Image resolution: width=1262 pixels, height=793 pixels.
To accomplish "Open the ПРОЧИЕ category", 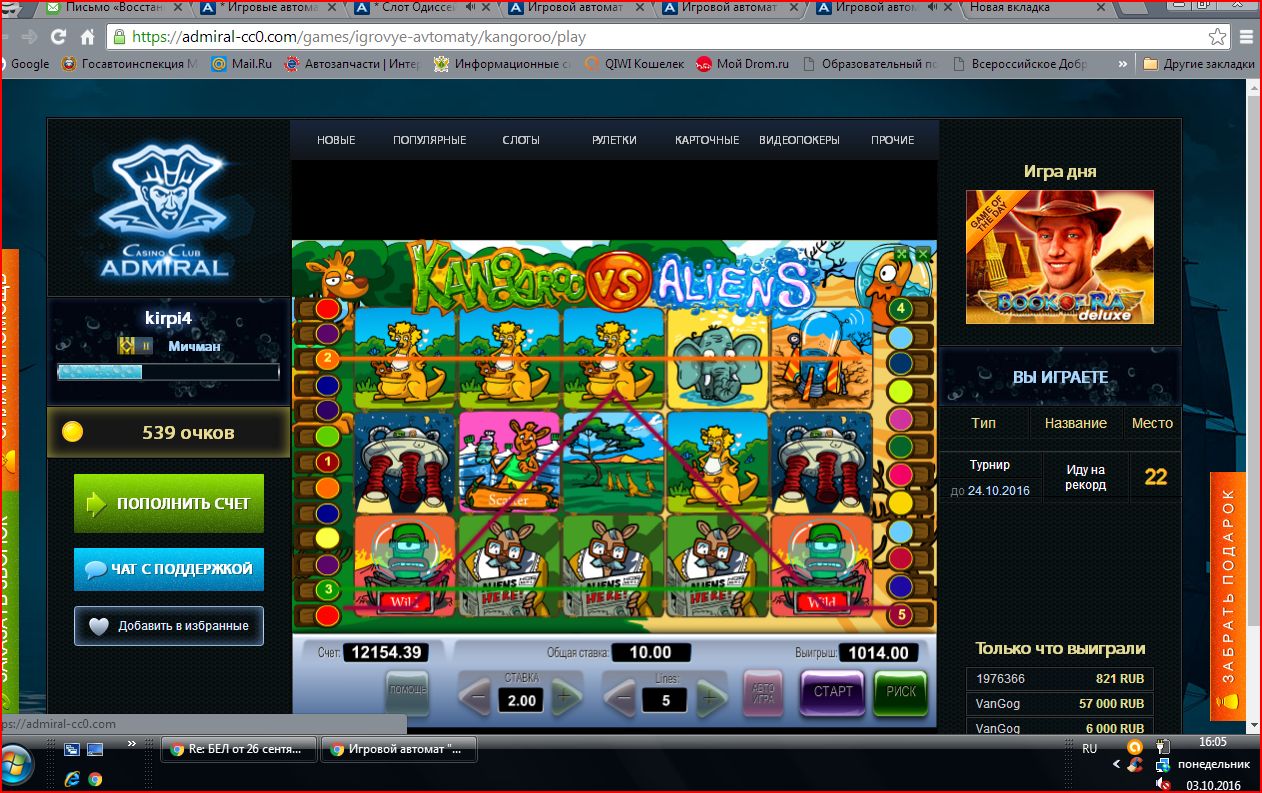I will coord(893,140).
